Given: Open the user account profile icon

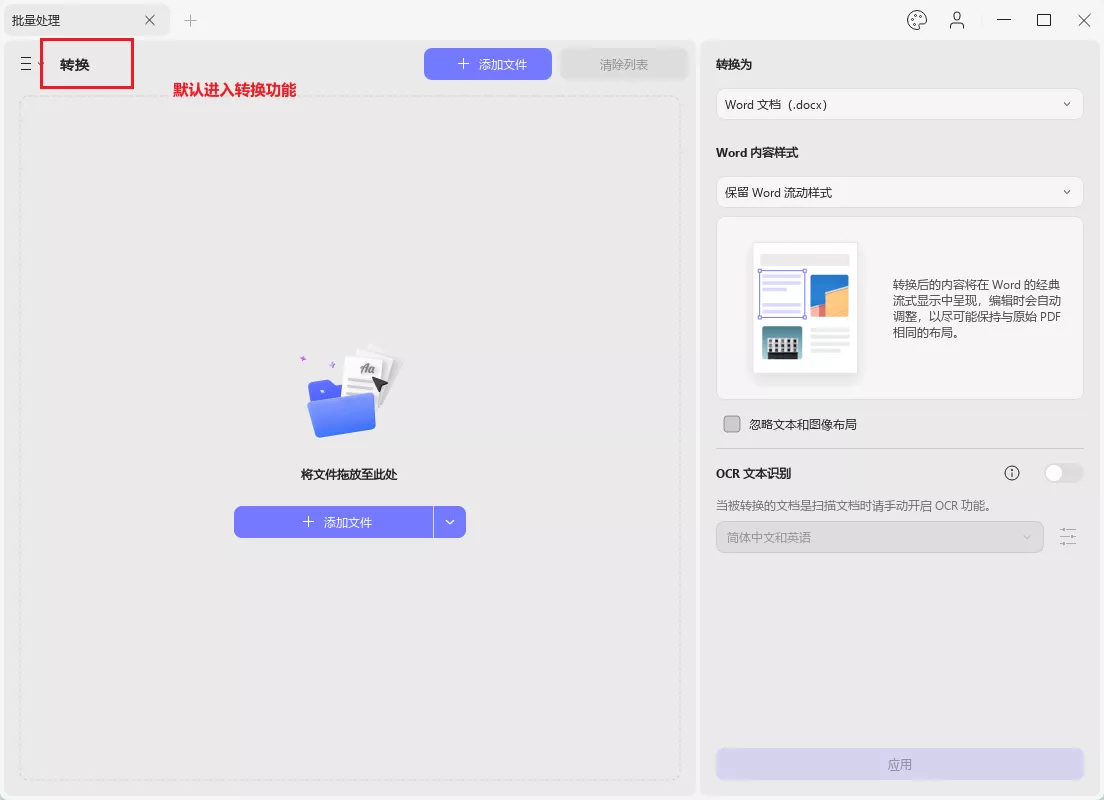Looking at the screenshot, I should (957, 20).
